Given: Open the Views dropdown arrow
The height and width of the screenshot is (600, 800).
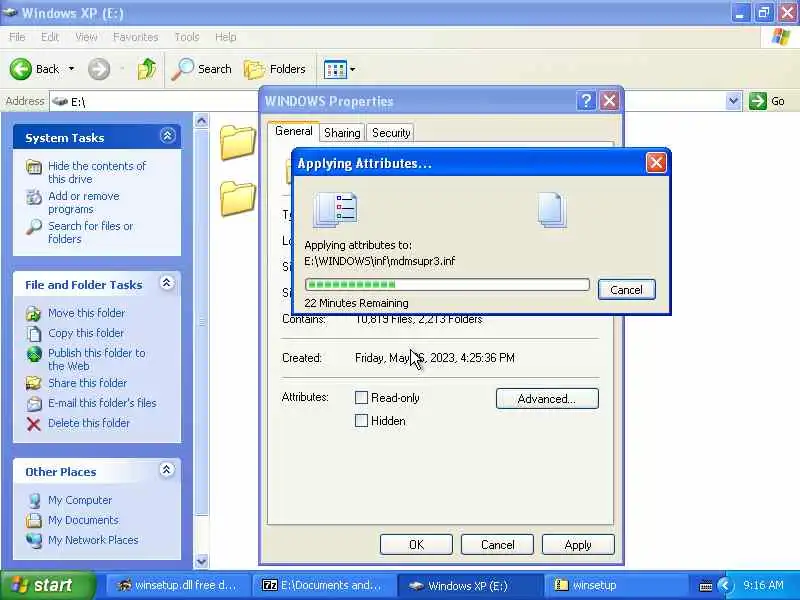Looking at the screenshot, I should [353, 69].
